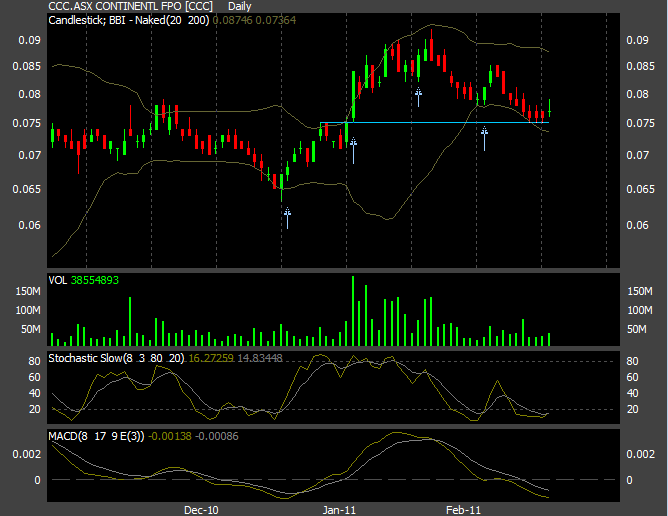Click the MACD signal value -0.00086
This screenshot has height=516, width=668.
pos(216,436)
